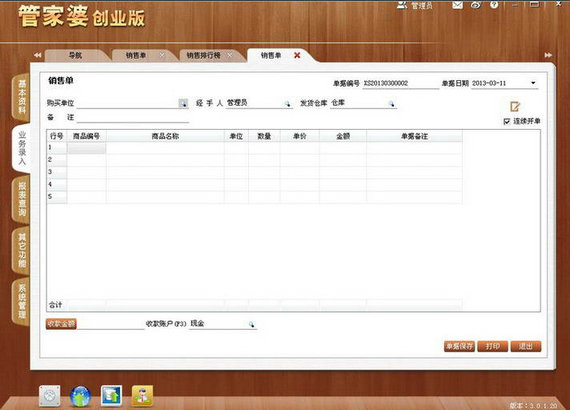The width and height of the screenshot is (570, 410).
Task: Open the 报表查询 side tab
Action: [21, 199]
